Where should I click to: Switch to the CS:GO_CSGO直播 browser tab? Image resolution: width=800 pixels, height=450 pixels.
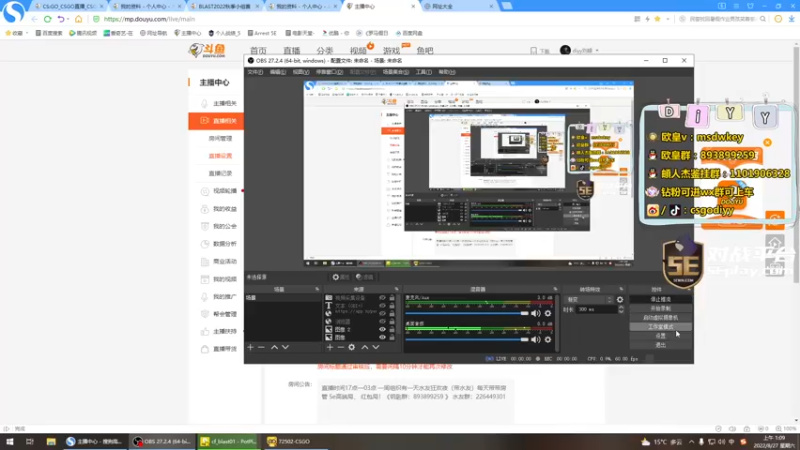(x=68, y=6)
